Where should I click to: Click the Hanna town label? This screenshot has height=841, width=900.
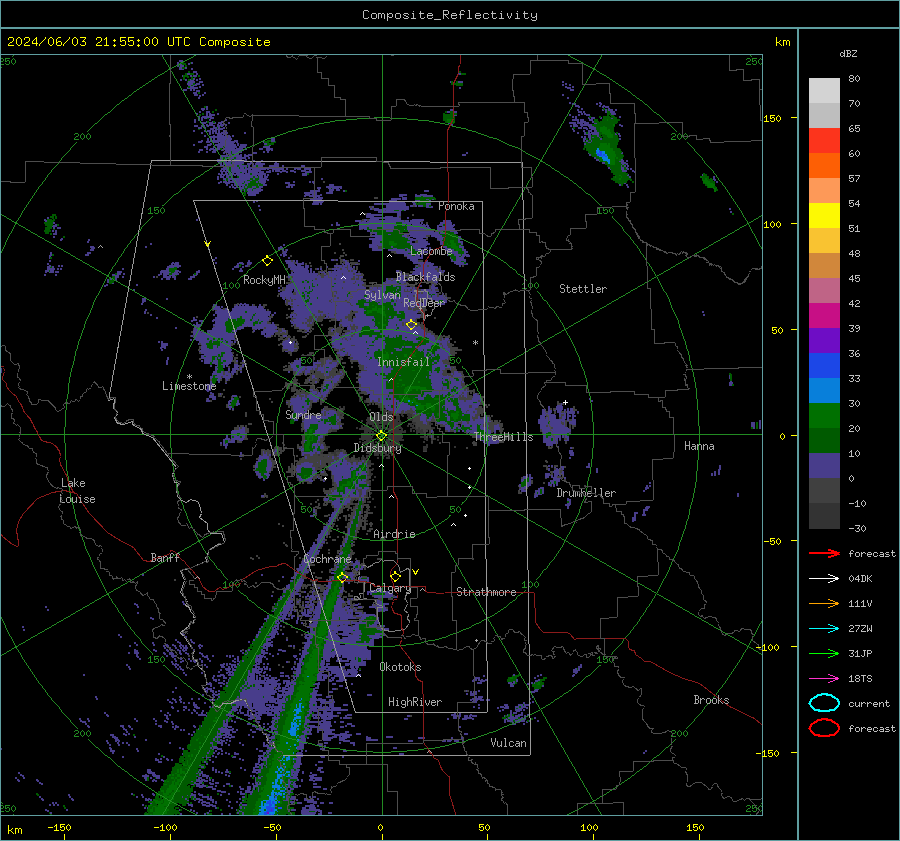[699, 446]
